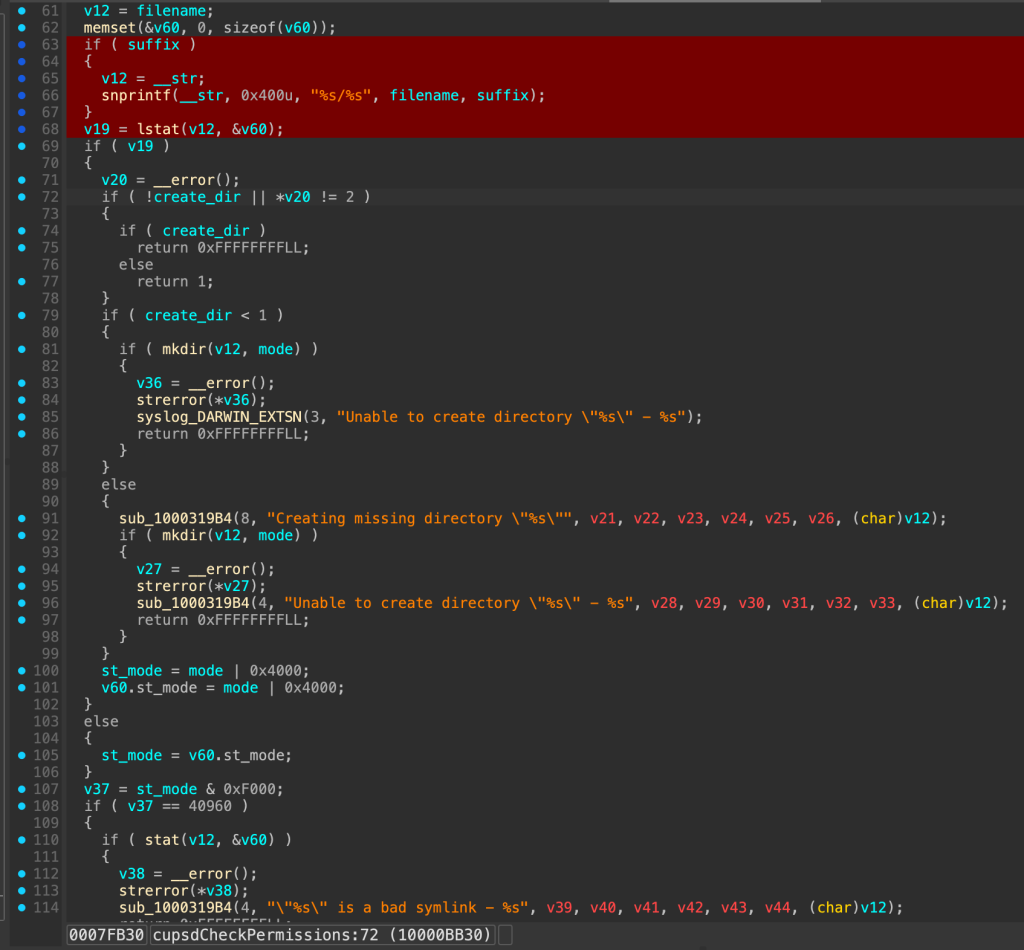1024x950 pixels.
Task: Click 0x400u size argument on line 66
Action: coord(266,95)
